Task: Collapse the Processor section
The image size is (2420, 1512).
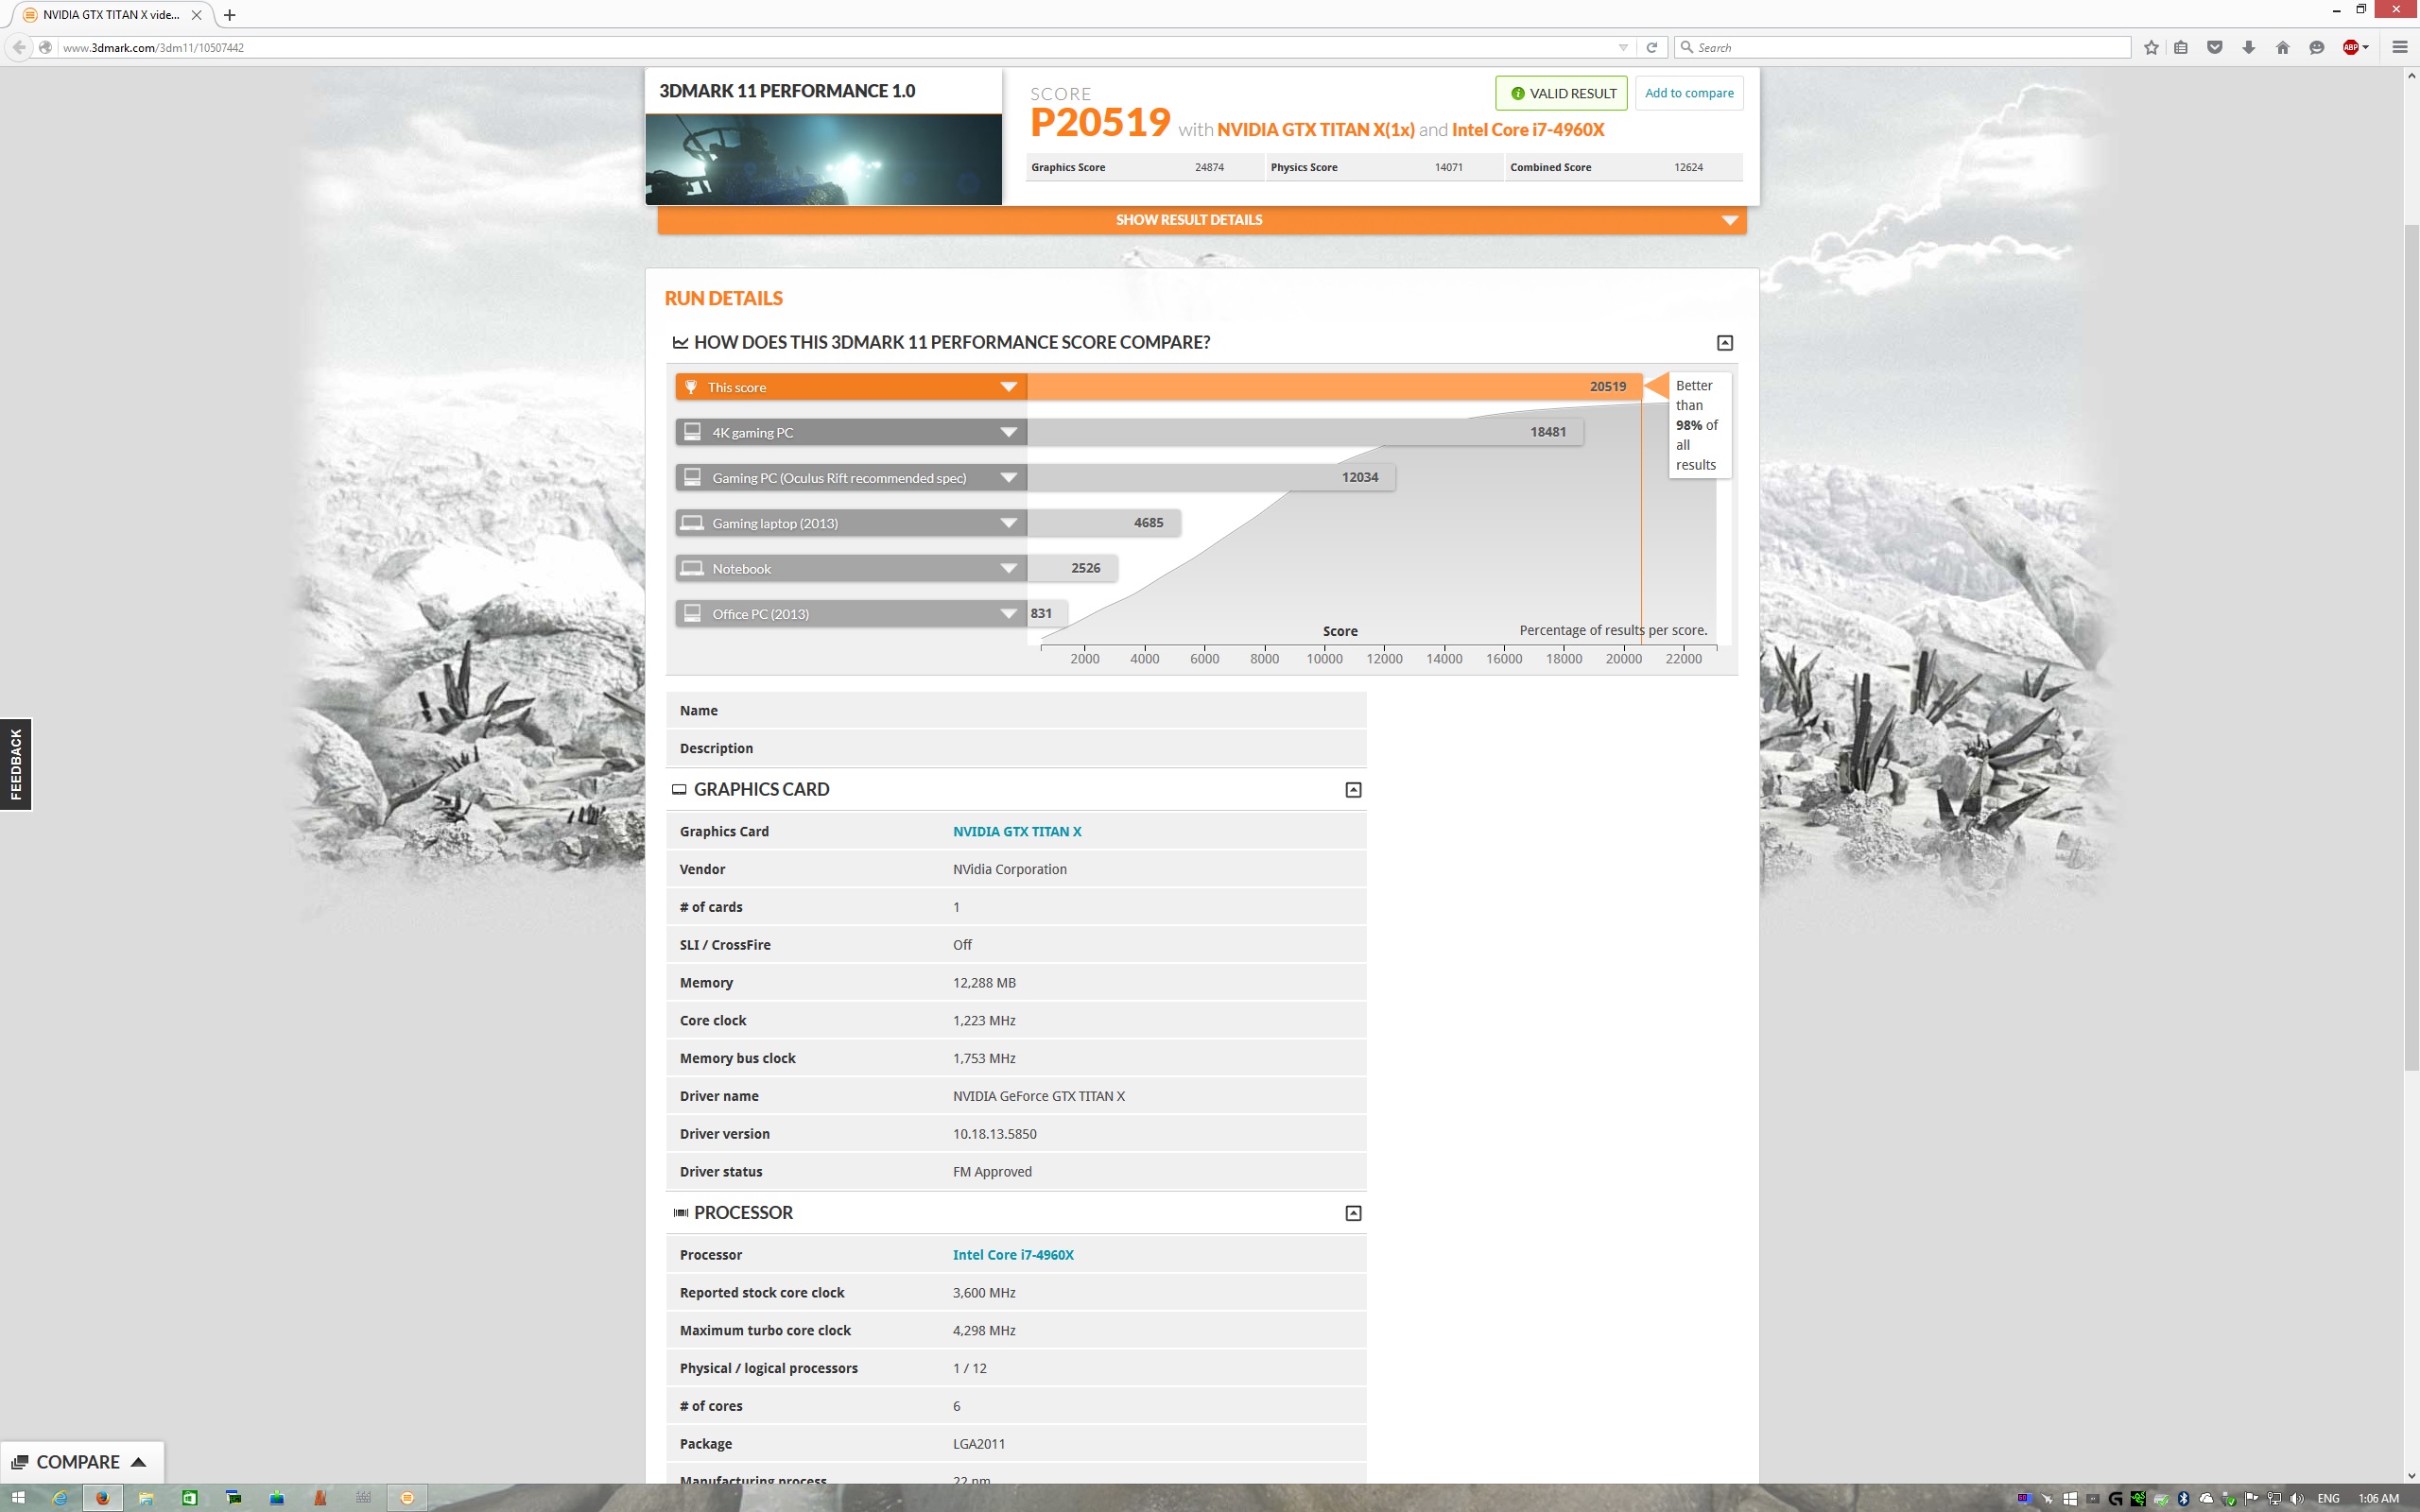Action: point(1353,1213)
